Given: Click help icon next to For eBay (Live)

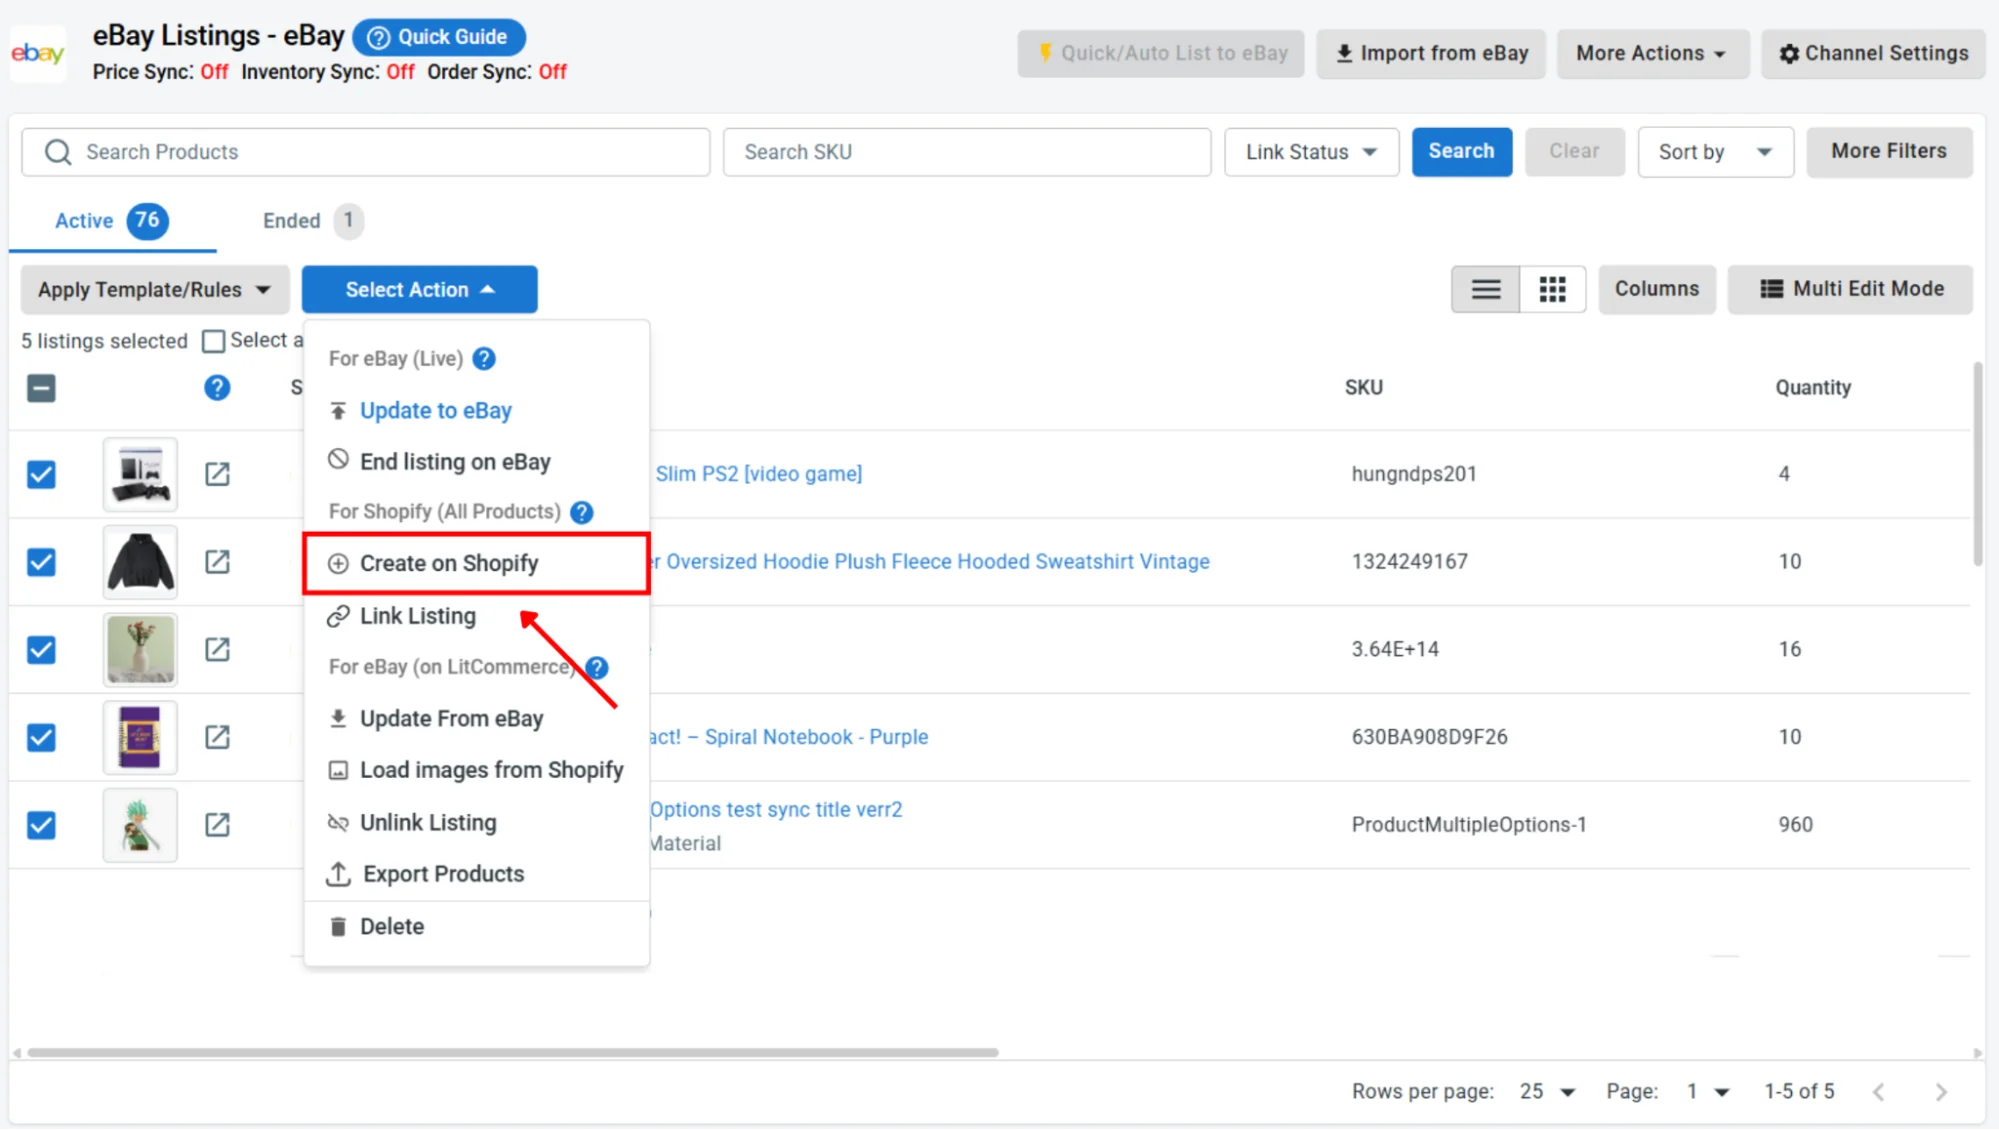Looking at the screenshot, I should tap(484, 359).
